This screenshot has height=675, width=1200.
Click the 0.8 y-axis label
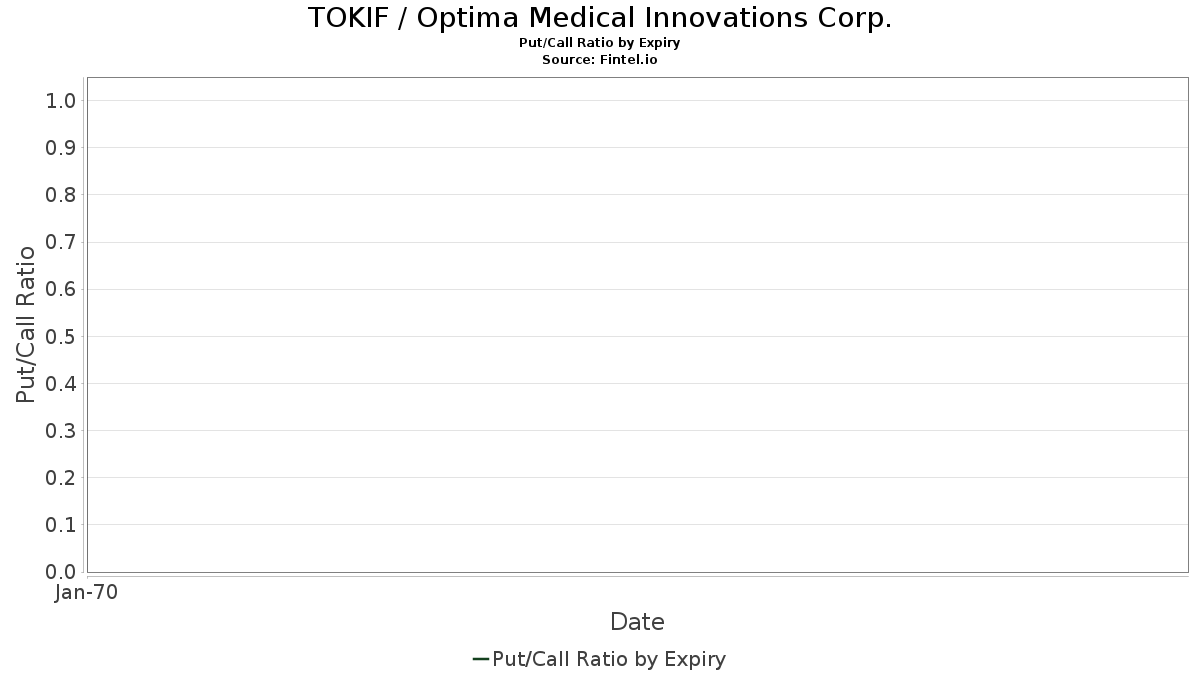pos(61,195)
